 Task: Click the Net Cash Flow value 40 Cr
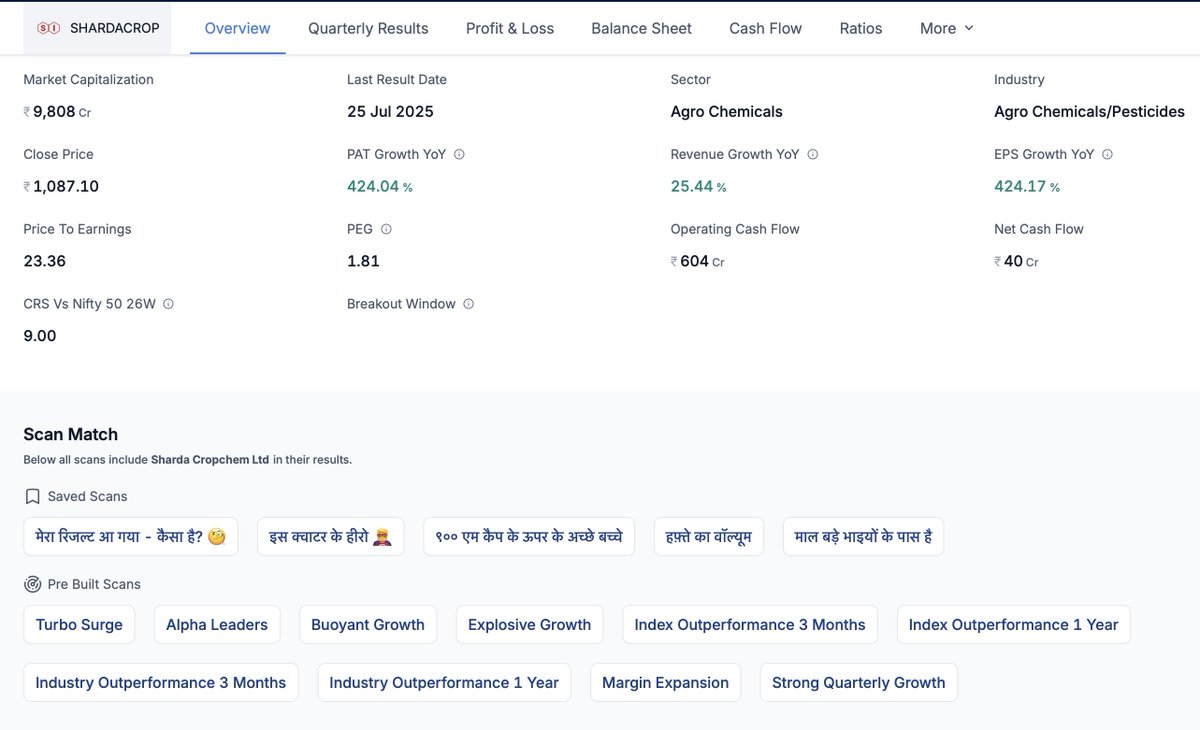pyautogui.click(x=1016, y=261)
